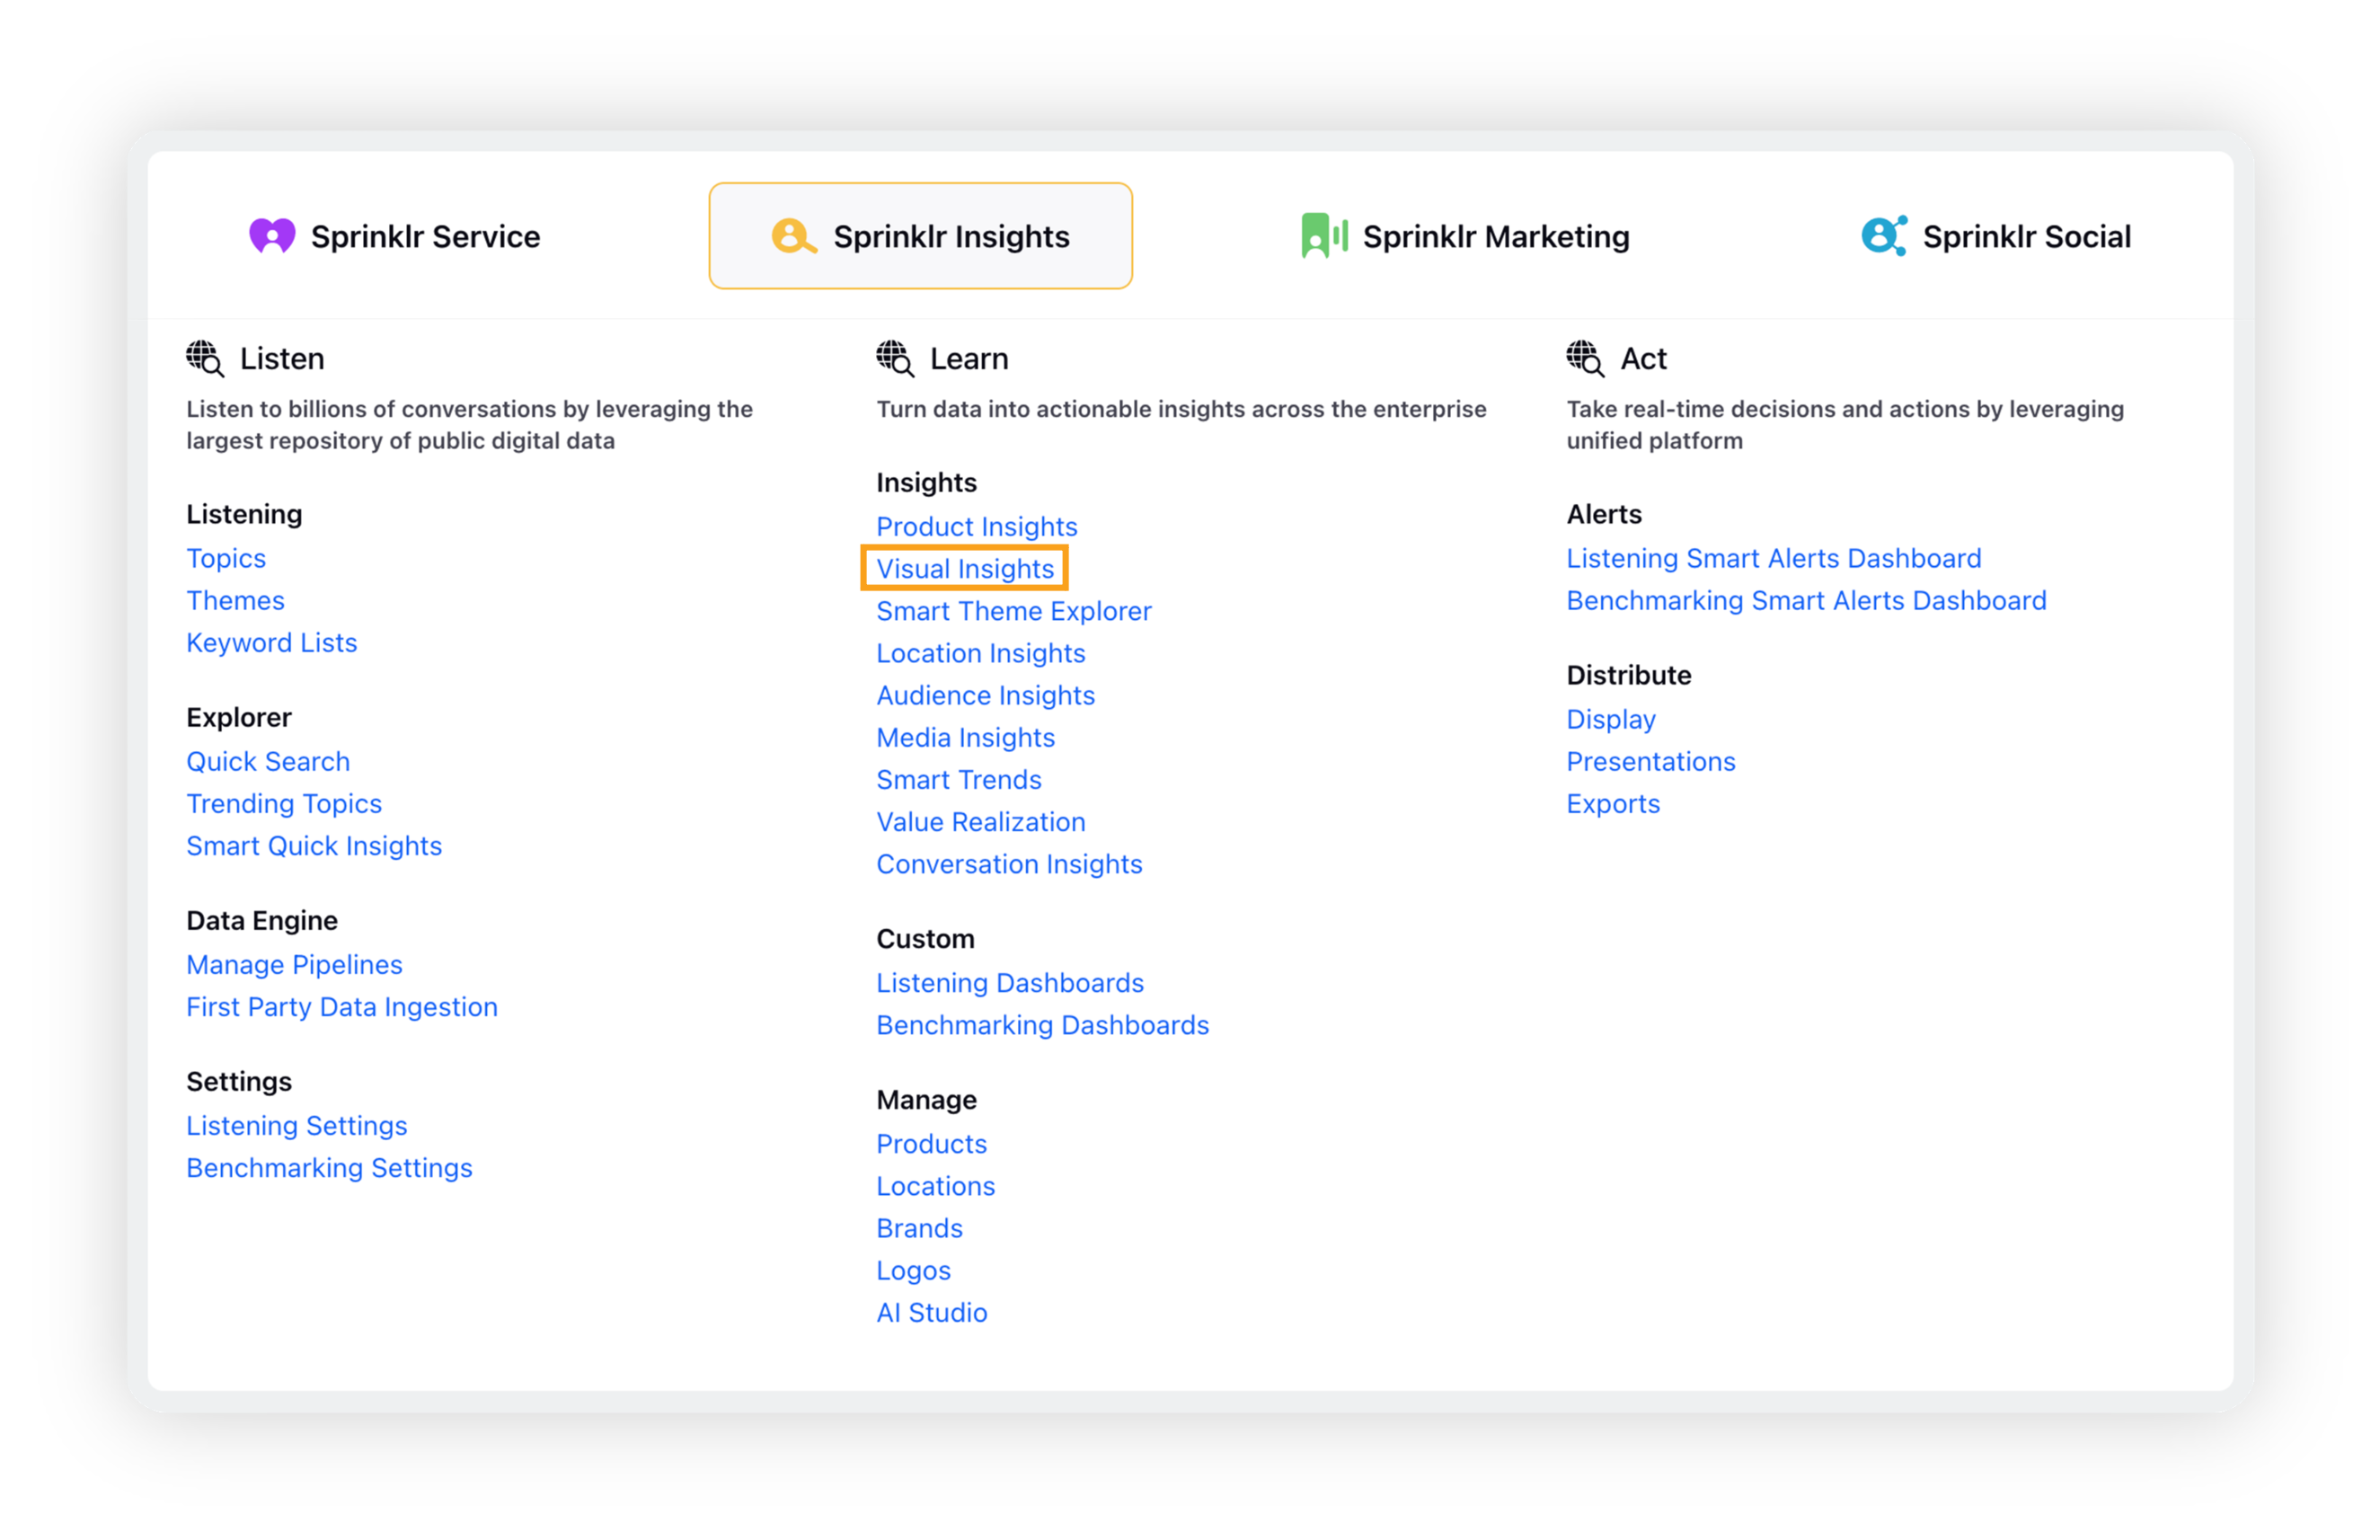Click the globe icon beside Act
Viewport: 2380px width, 1540px height.
click(x=1585, y=358)
